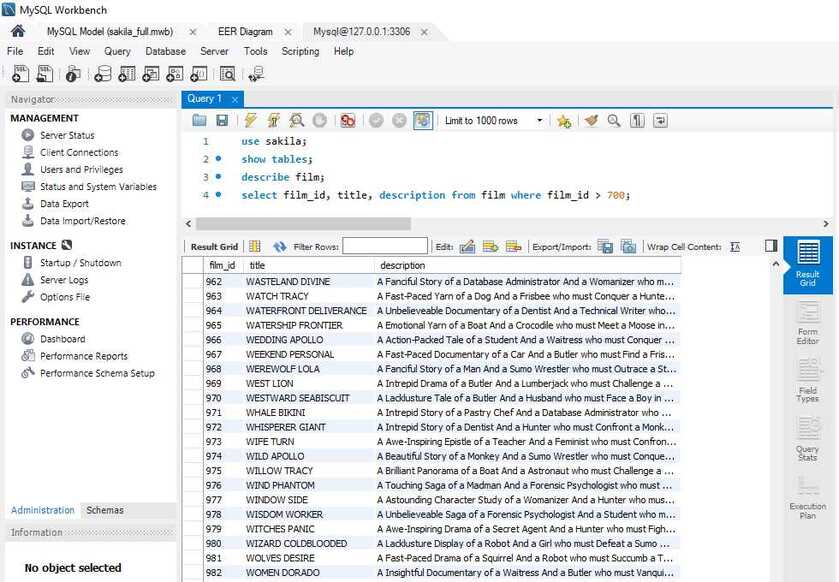839x582 pixels.
Task: Edit current row in result grid
Action: point(467,247)
